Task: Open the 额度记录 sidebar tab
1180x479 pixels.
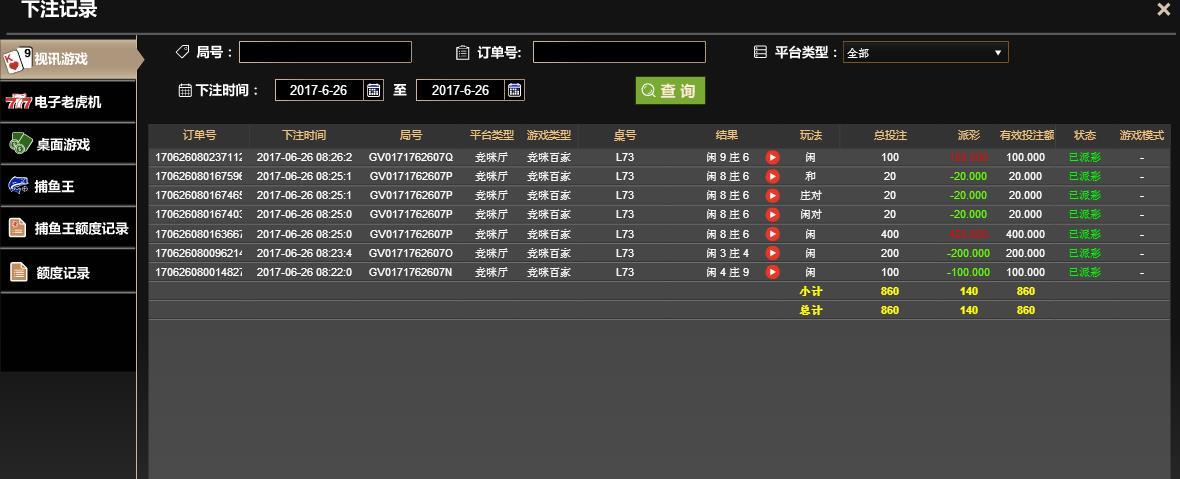Action: 68,271
